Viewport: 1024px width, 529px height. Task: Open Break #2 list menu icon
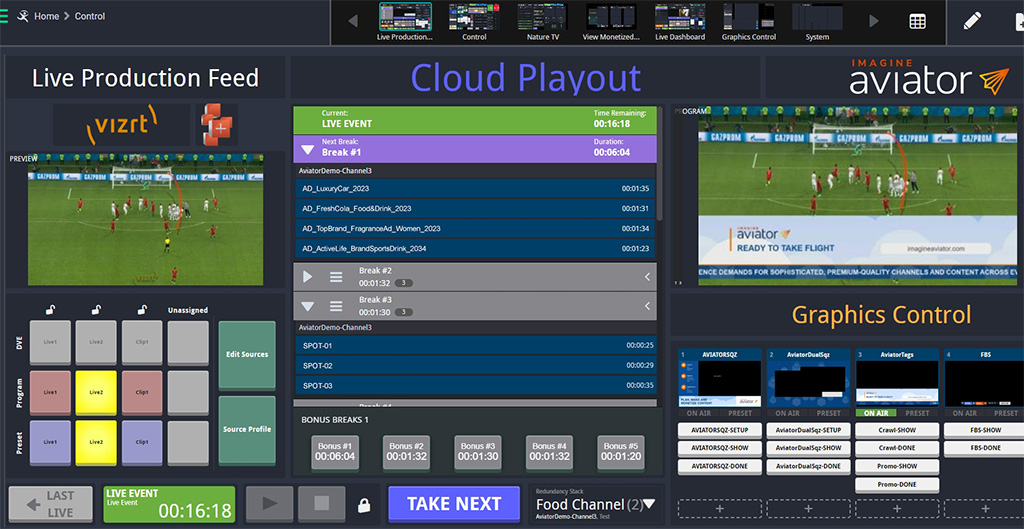coord(336,277)
